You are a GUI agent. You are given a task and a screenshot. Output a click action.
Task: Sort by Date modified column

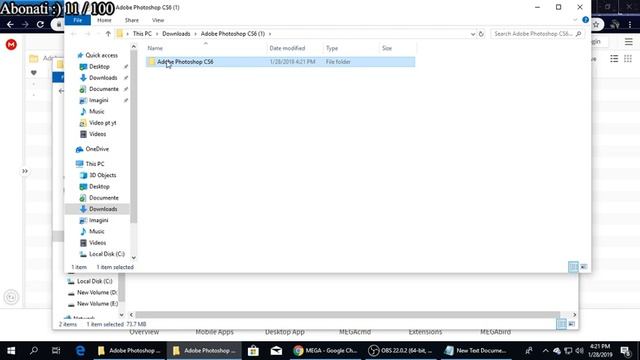coord(287,48)
